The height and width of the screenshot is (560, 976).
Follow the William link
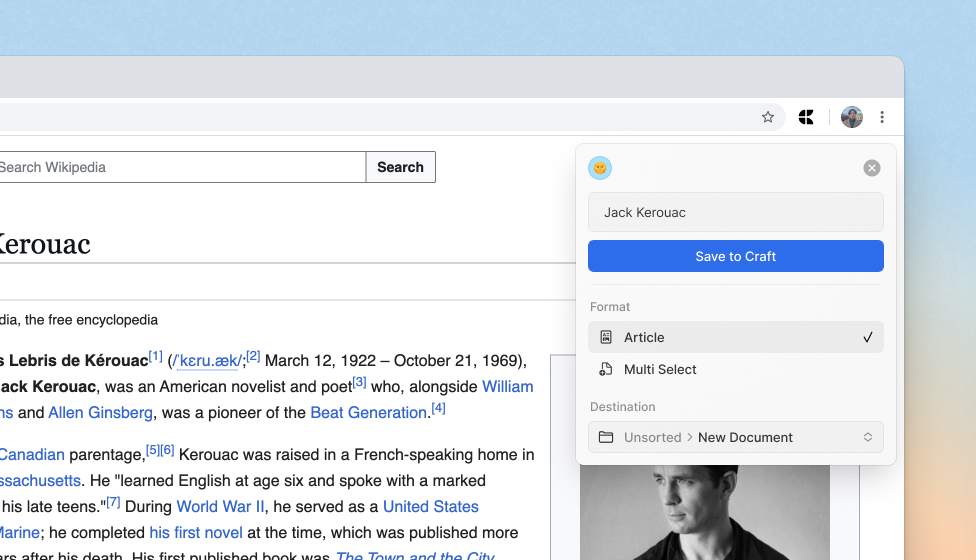click(507, 387)
